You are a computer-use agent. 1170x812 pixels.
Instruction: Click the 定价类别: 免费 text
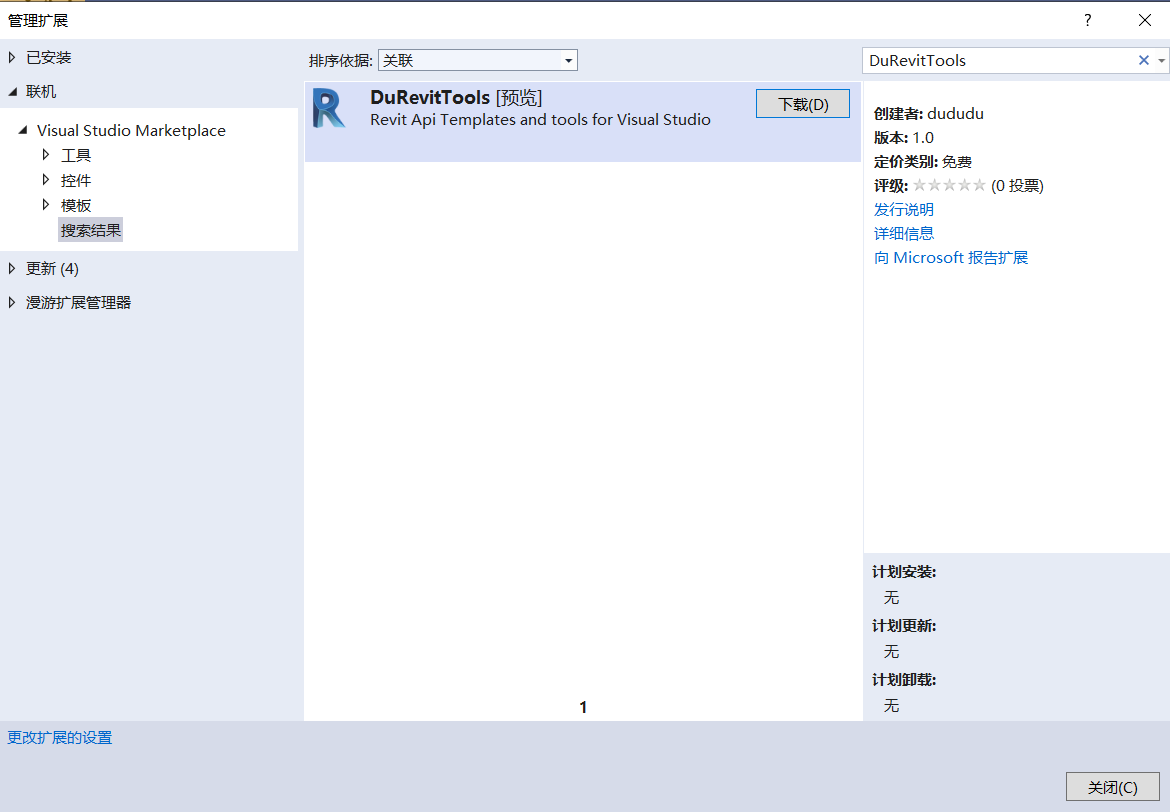click(923, 162)
